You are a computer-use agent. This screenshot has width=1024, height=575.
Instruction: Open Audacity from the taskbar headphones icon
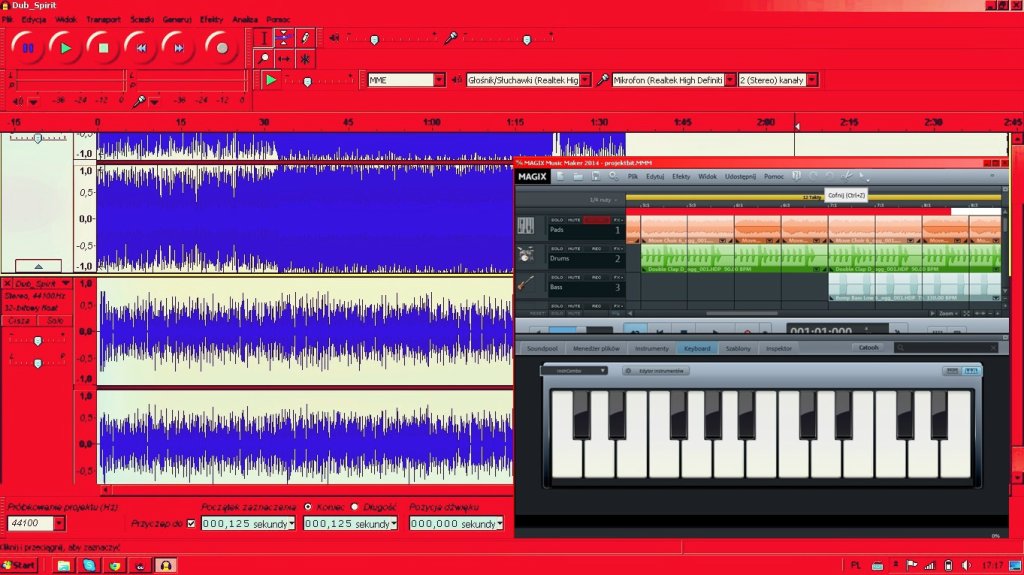(165, 565)
